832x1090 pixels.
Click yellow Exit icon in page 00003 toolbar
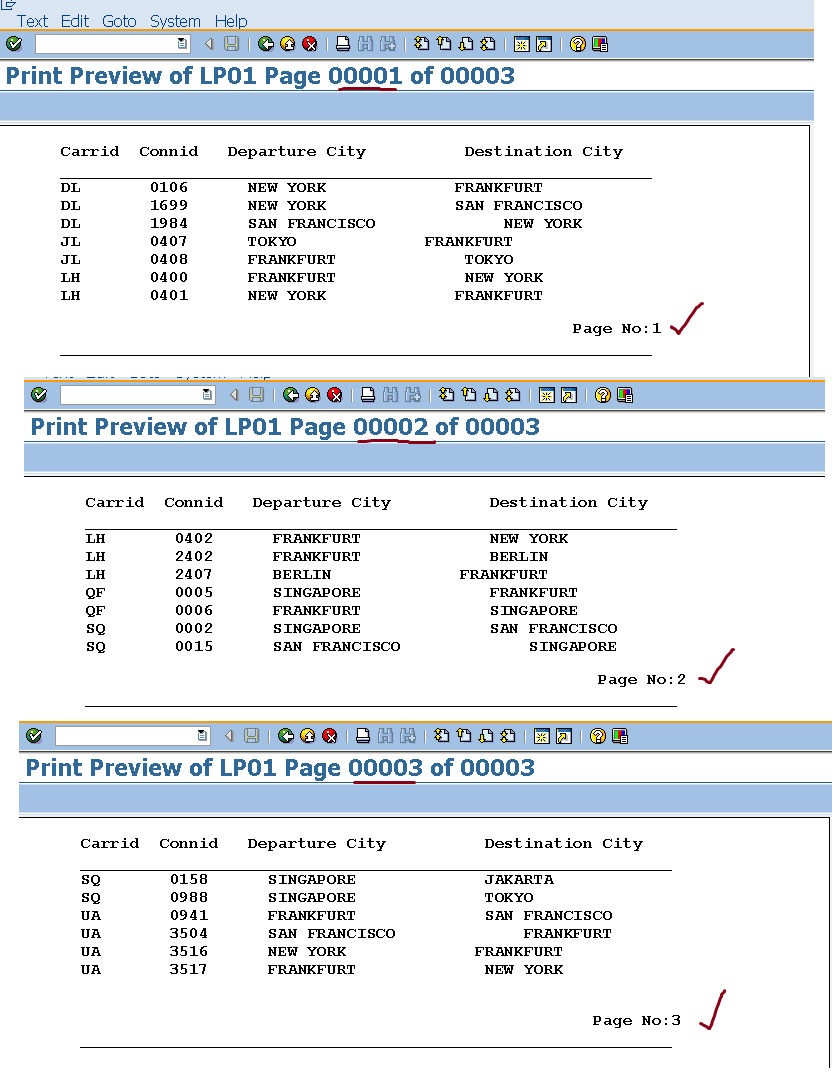click(308, 736)
